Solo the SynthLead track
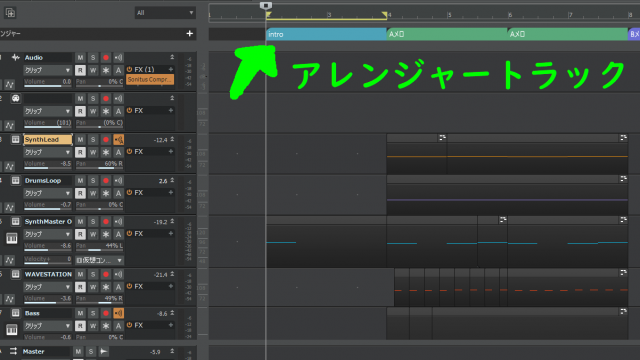640x360 pixels. pyautogui.click(x=93, y=140)
